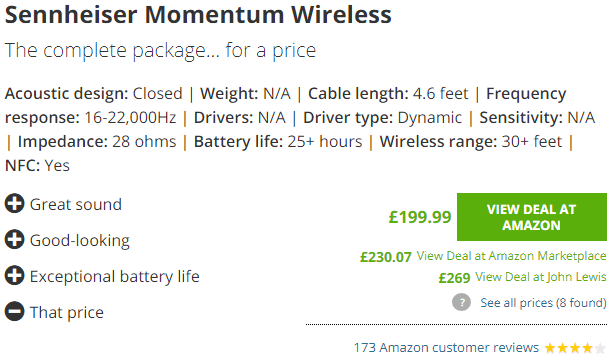Click the empty fifth review star
The image size is (613, 363).
pos(600,347)
